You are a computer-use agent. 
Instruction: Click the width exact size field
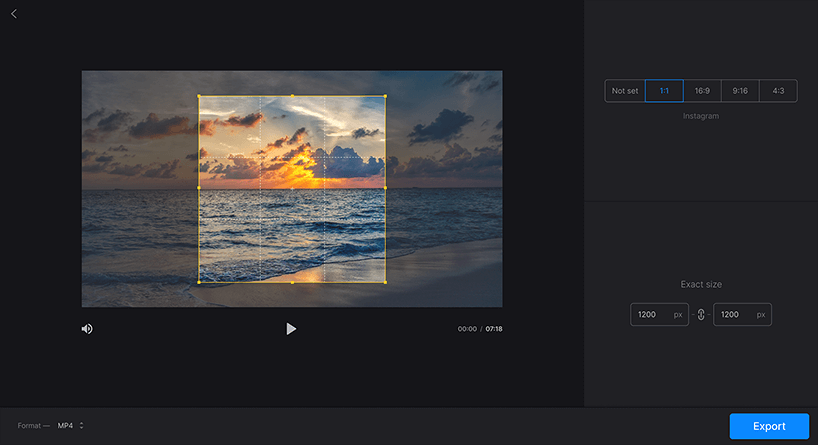point(659,315)
